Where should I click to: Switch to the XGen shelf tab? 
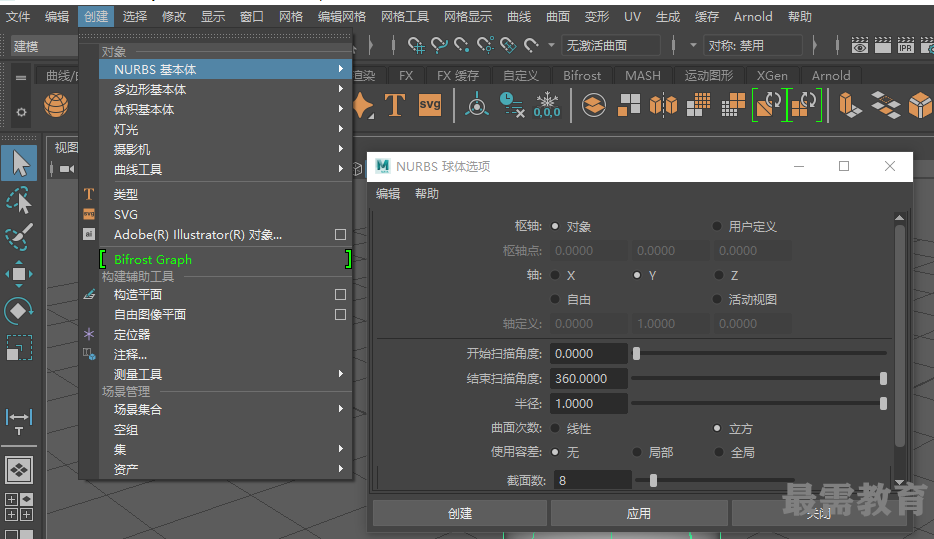772,76
